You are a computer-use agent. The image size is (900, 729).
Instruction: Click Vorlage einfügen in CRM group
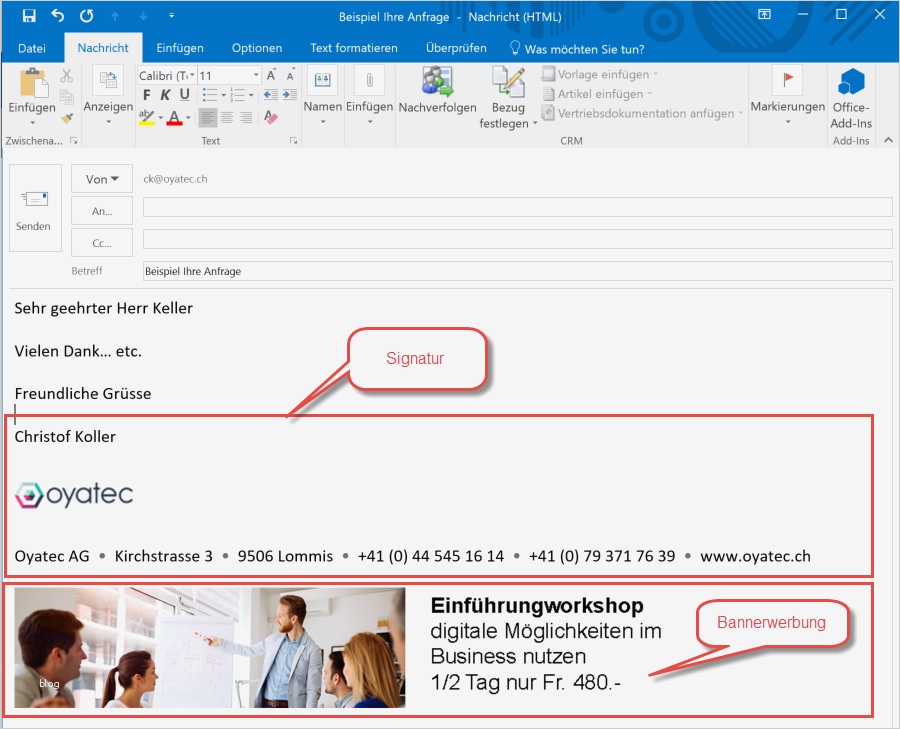(x=600, y=74)
